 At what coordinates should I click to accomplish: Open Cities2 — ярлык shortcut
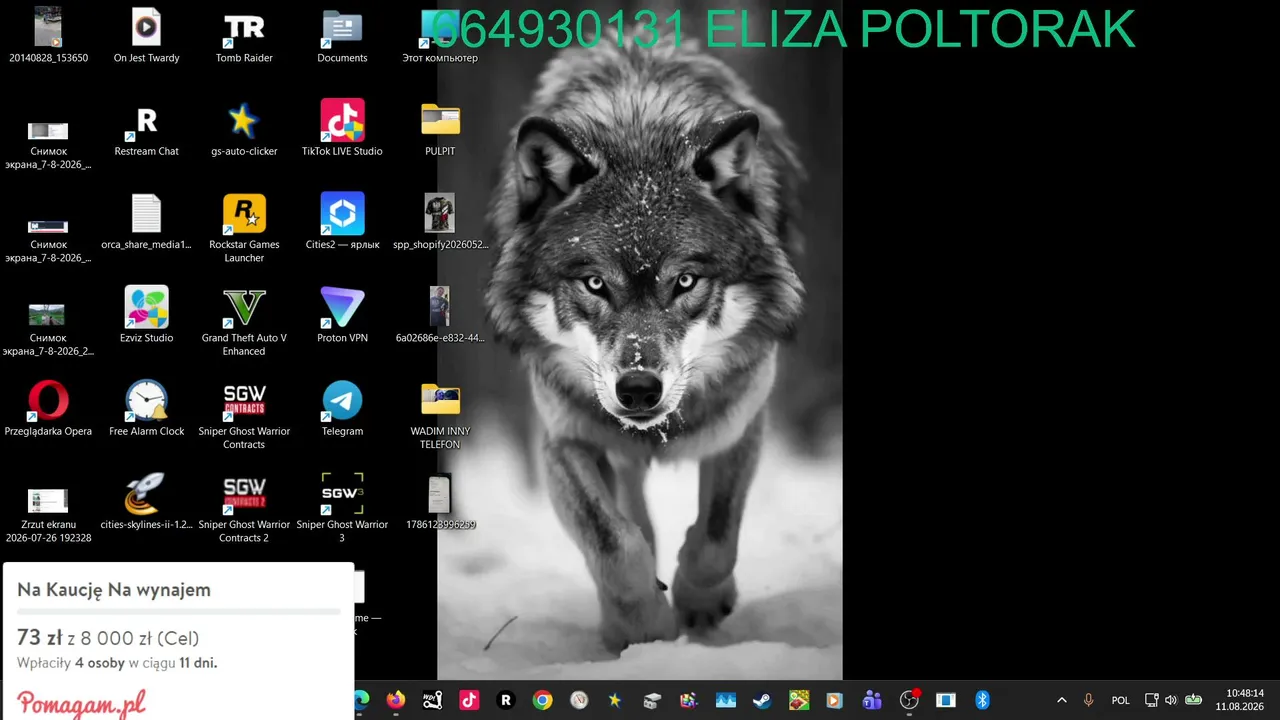tap(342, 223)
